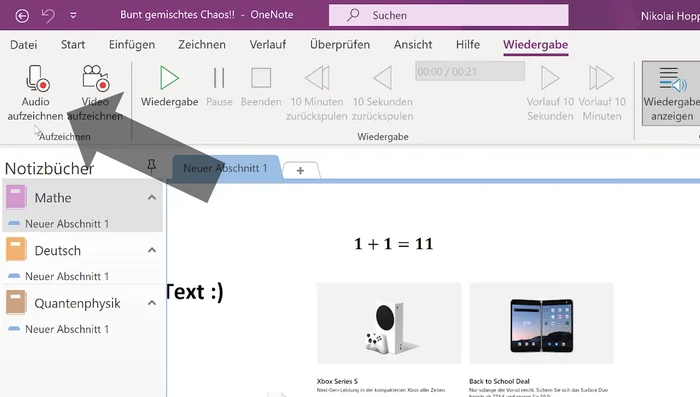
Task: Skip ahead with Vorlauf 10 Sekunden
Action: [x=550, y=93]
